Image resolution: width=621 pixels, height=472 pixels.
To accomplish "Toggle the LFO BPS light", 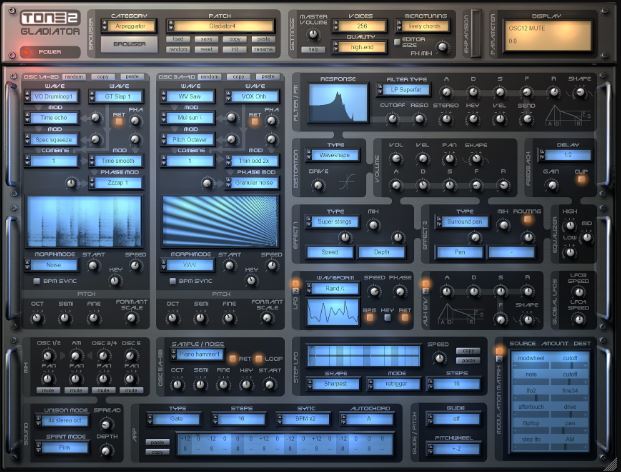I will [370, 317].
